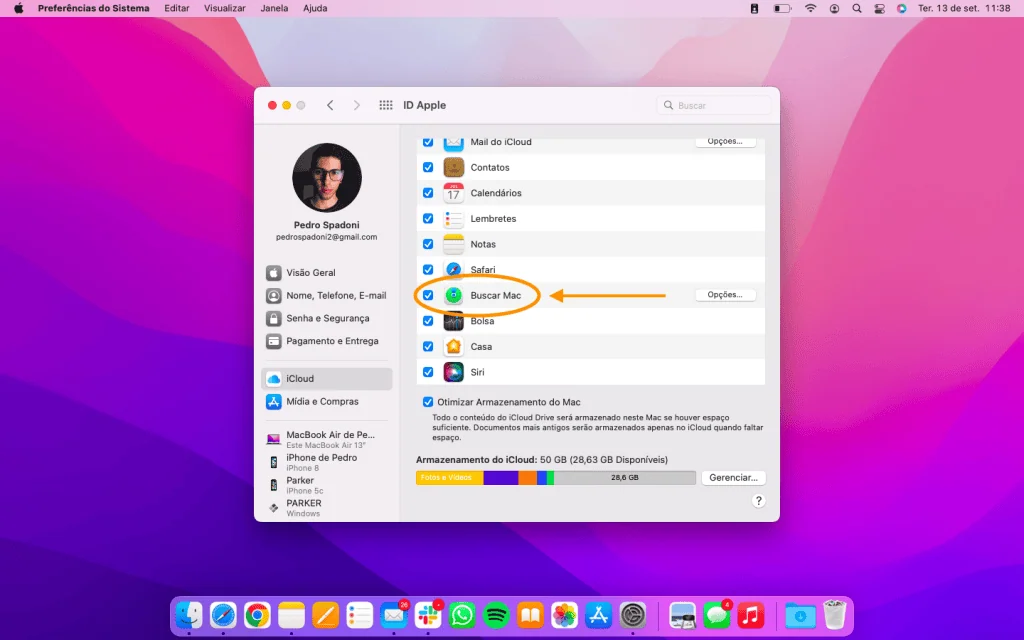The height and width of the screenshot is (640, 1024).
Task: Toggle the Calendários checkbox off
Action: click(428, 192)
